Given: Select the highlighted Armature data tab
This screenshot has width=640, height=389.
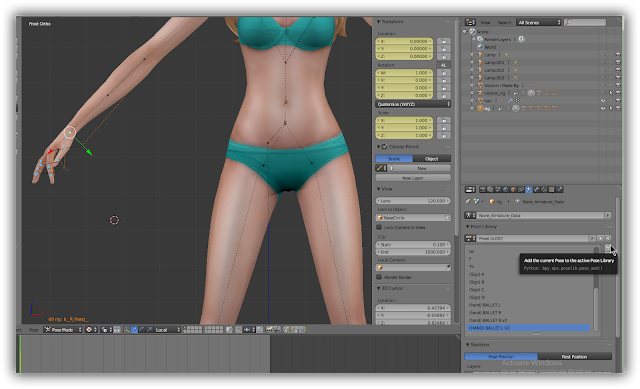Looking at the screenshot, I should [529, 189].
